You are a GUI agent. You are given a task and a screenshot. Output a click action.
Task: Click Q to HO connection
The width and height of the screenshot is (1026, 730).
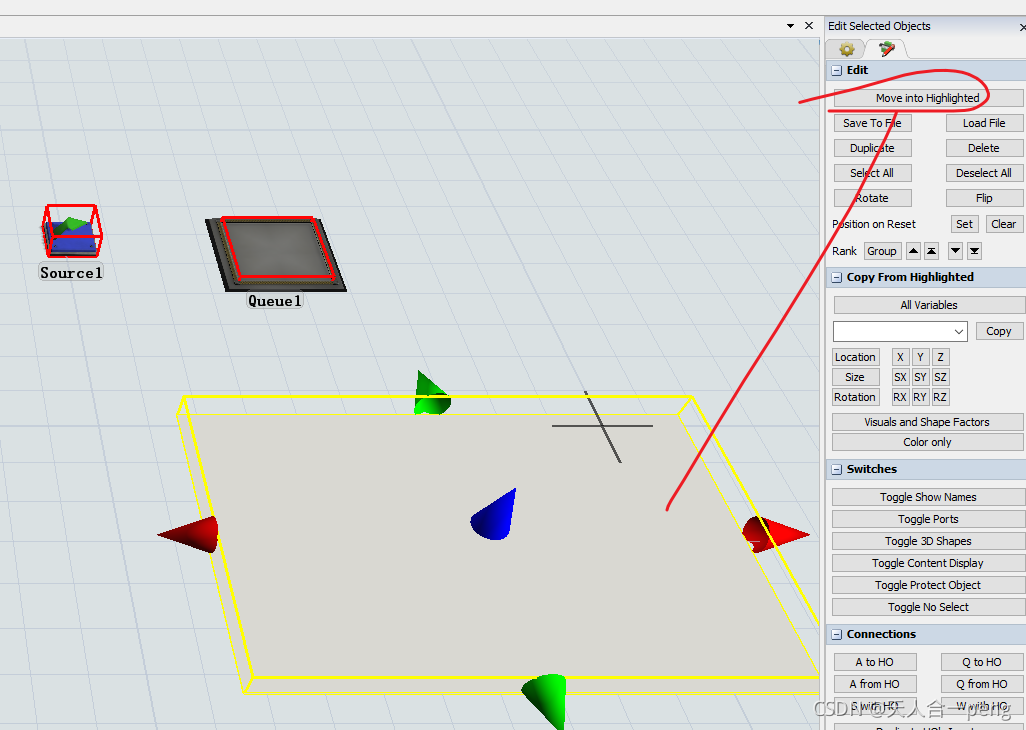(x=982, y=662)
